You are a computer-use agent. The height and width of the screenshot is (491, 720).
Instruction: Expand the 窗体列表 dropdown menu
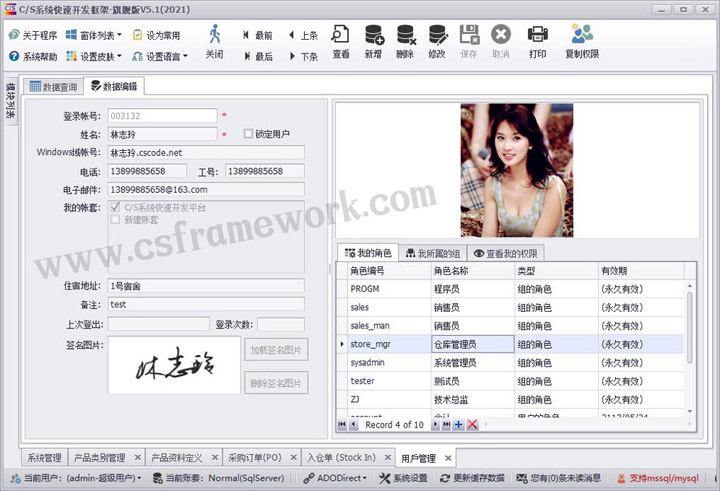pos(94,35)
